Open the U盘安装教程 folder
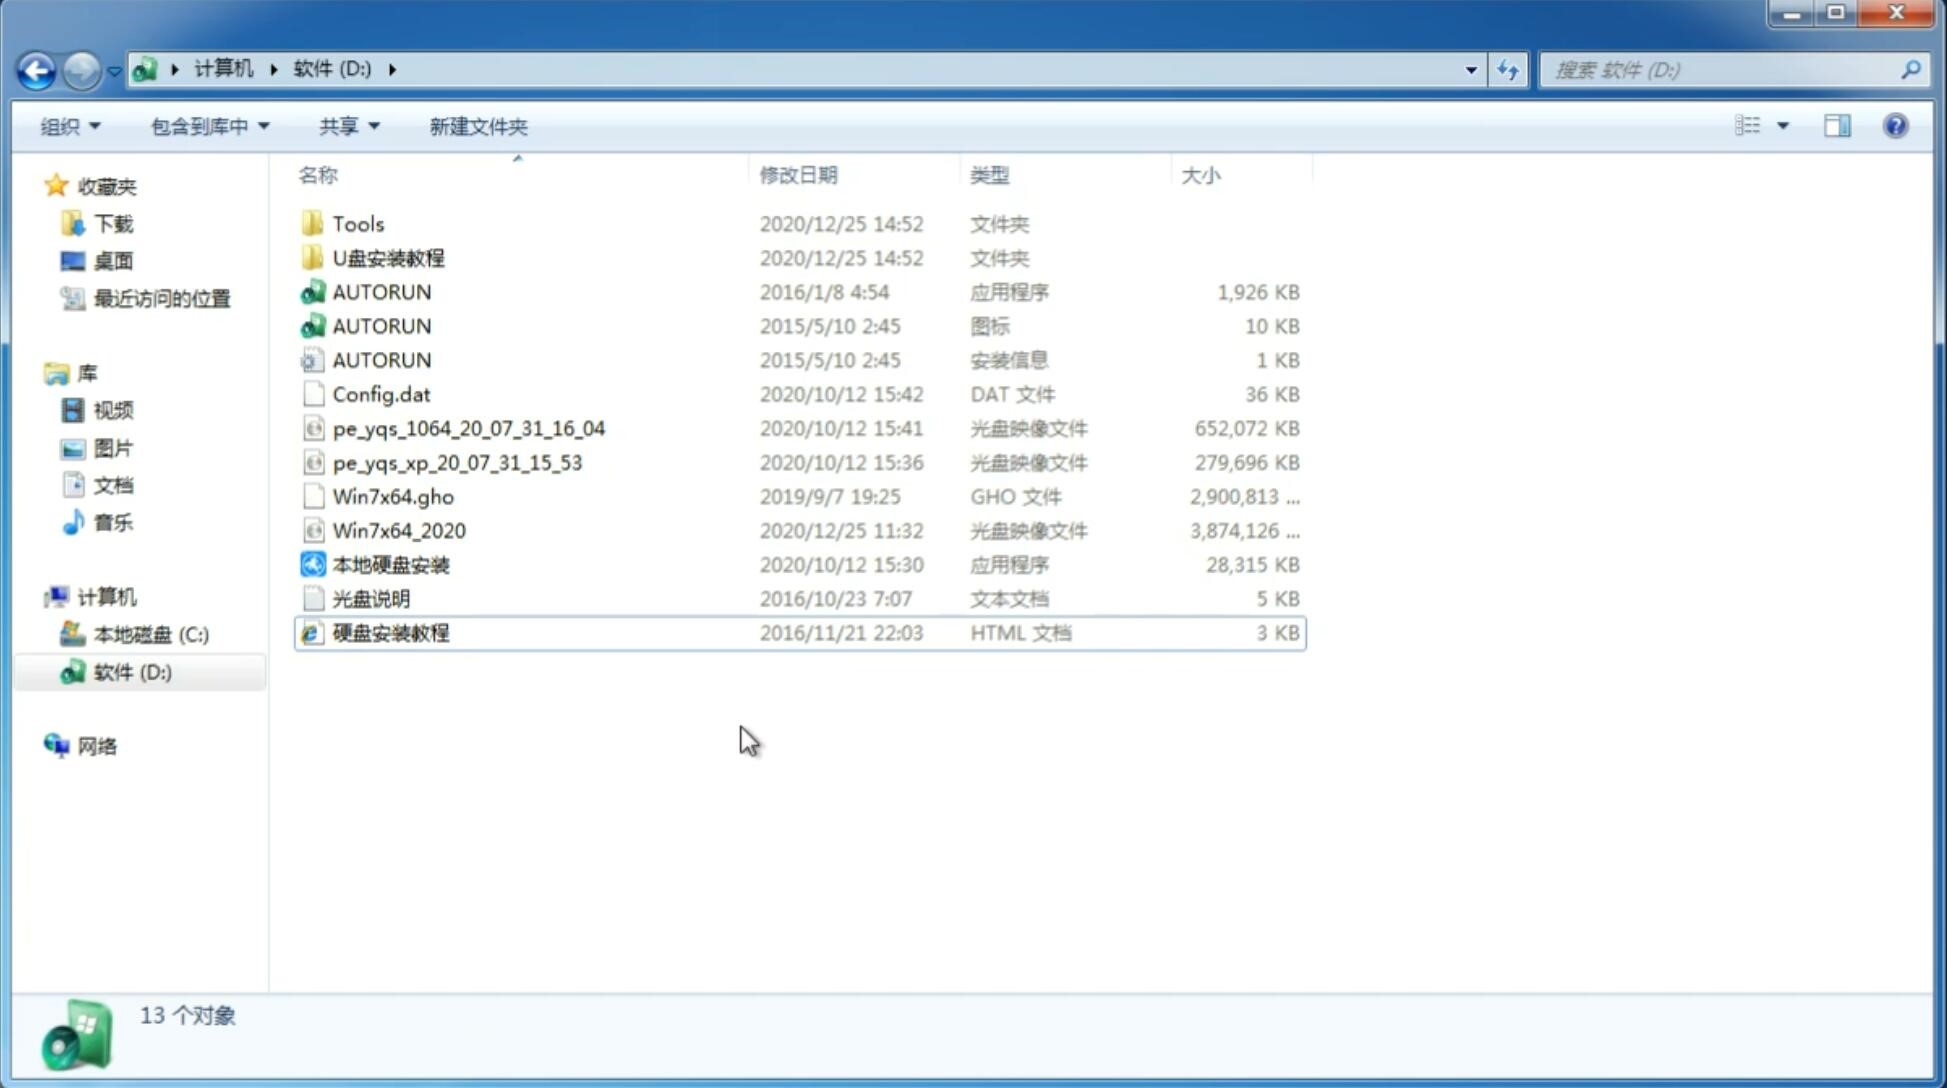Image resolution: width=1947 pixels, height=1088 pixels. pyautogui.click(x=389, y=258)
